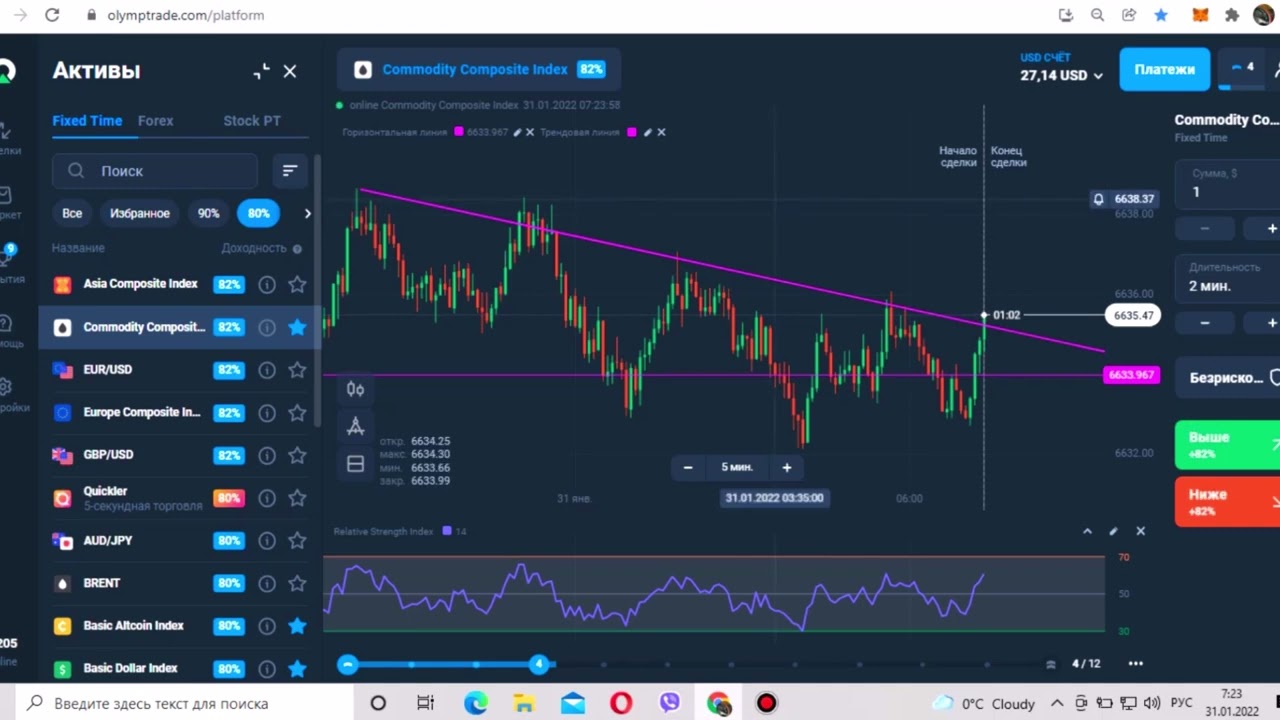Open Opera browser from the taskbar
1280x720 pixels.
point(621,703)
